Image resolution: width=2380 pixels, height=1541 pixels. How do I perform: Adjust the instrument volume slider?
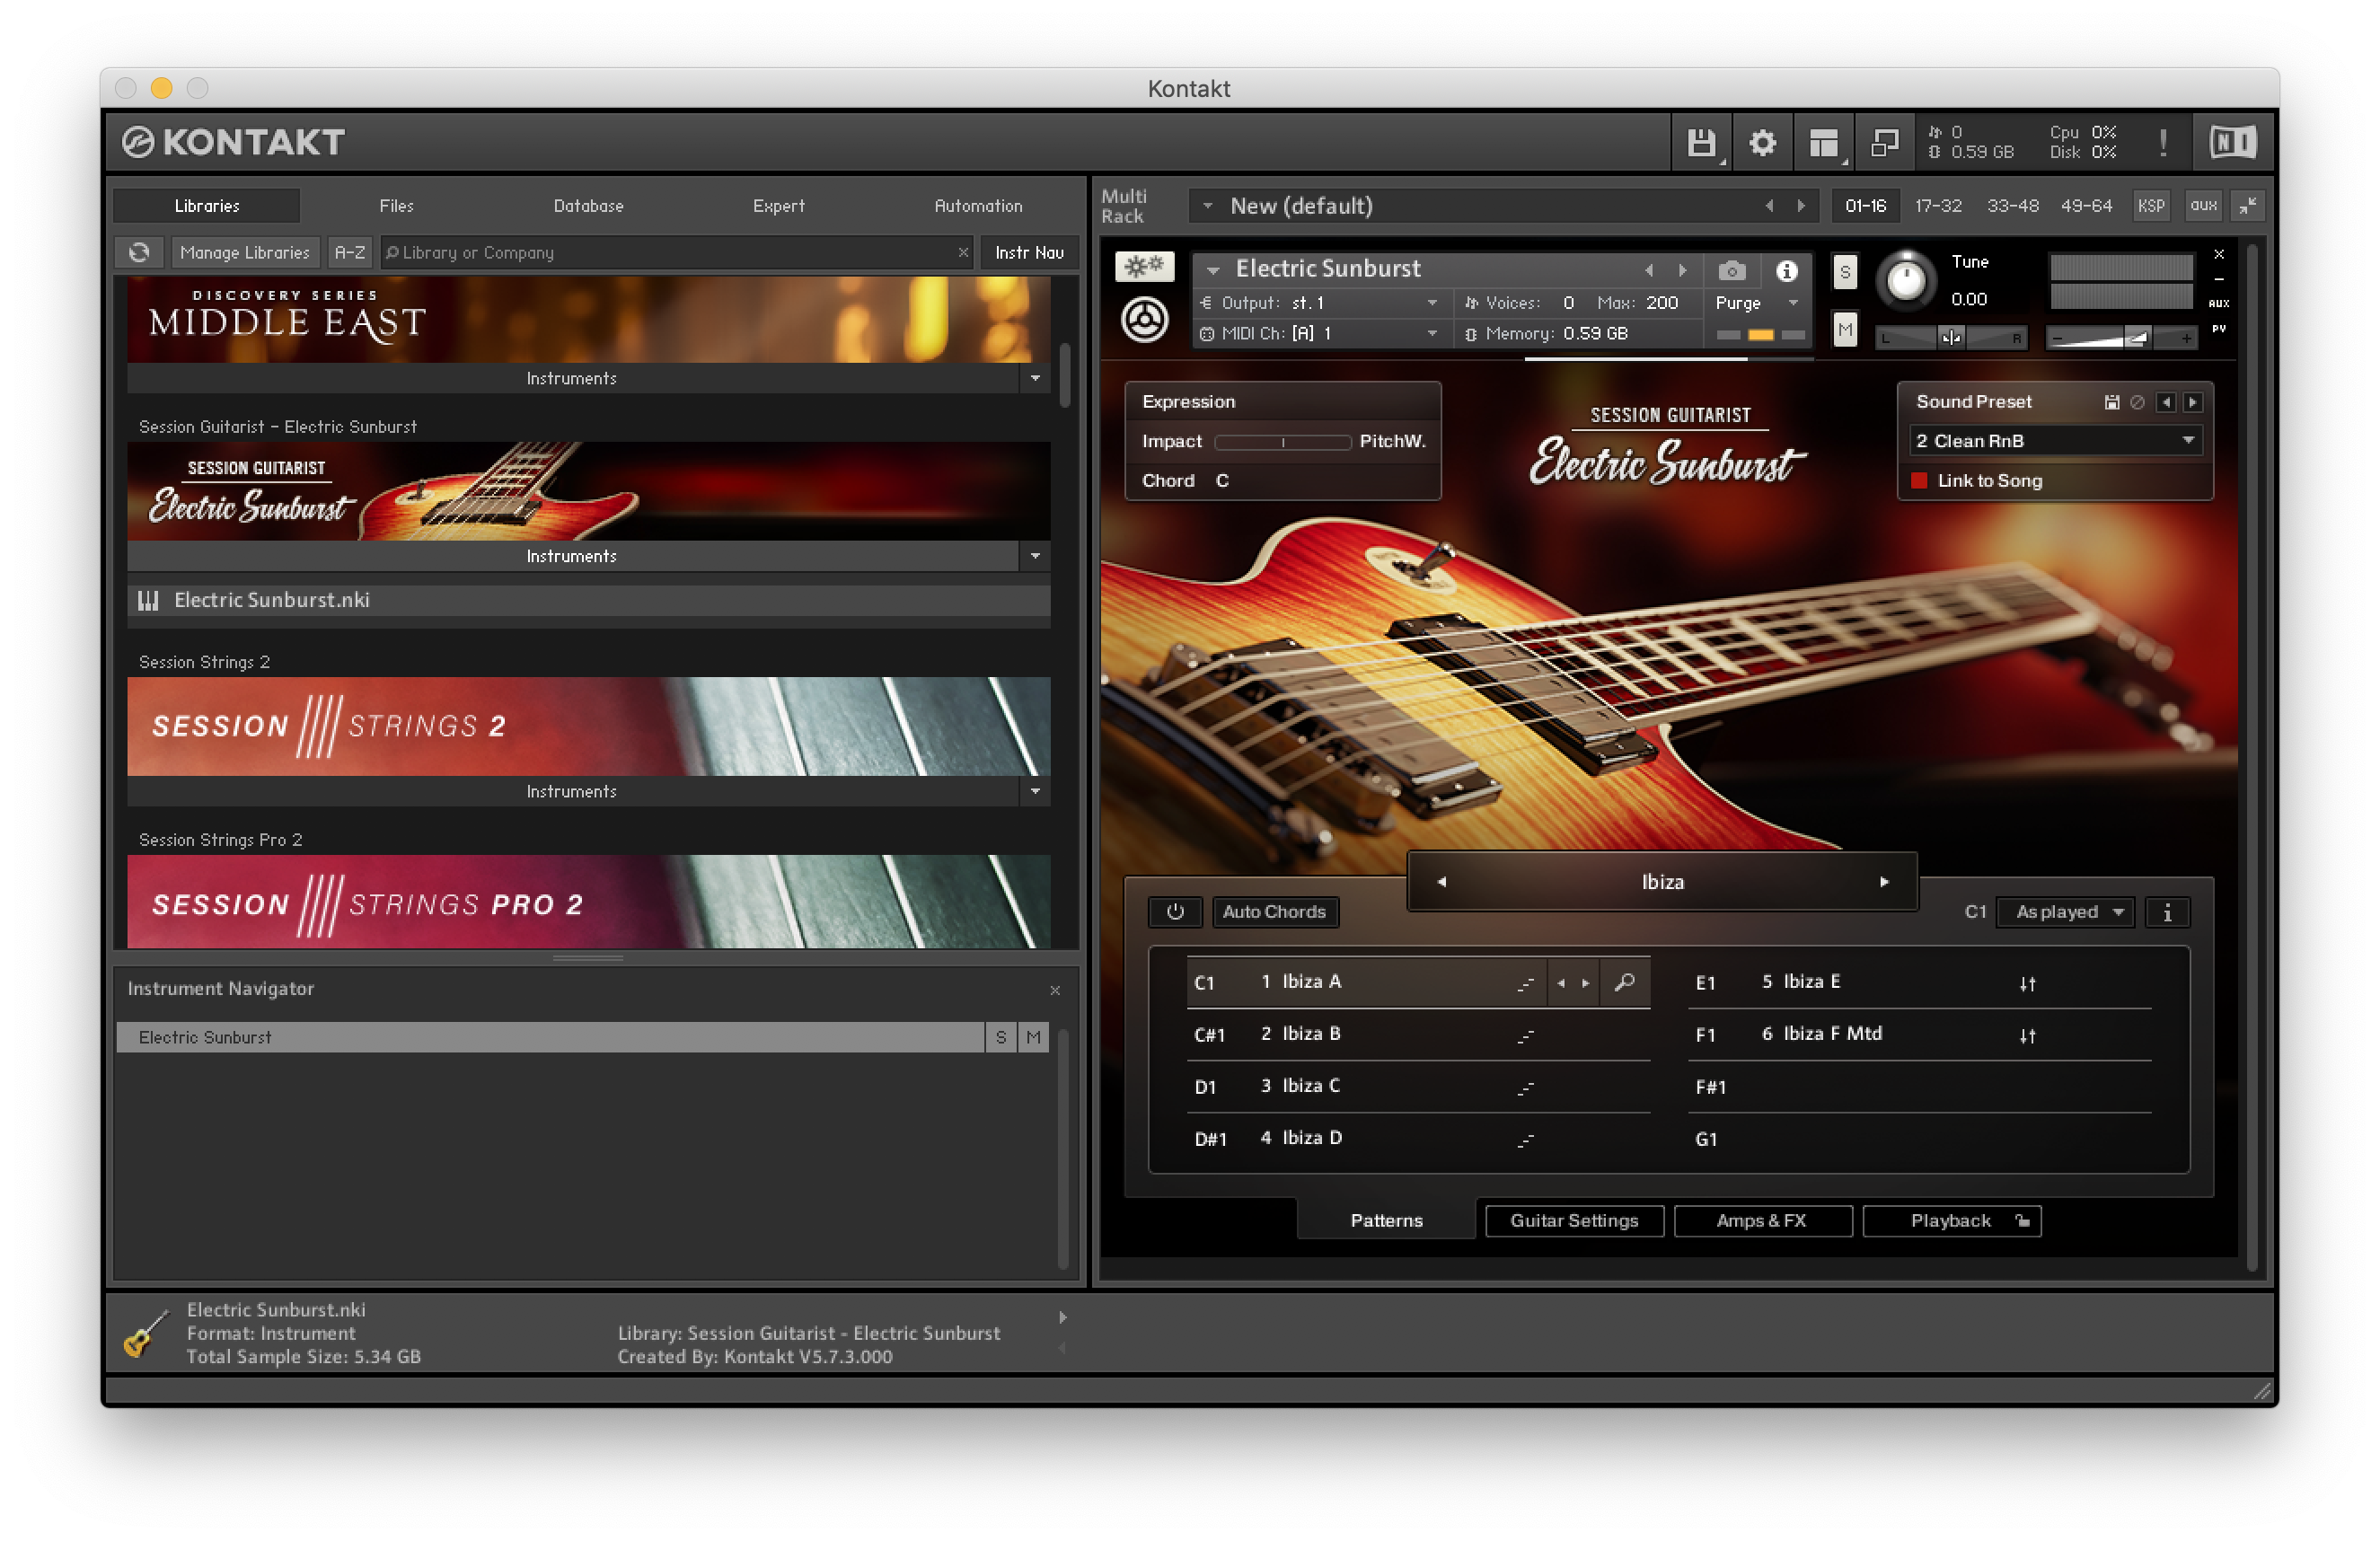[x=2120, y=338]
